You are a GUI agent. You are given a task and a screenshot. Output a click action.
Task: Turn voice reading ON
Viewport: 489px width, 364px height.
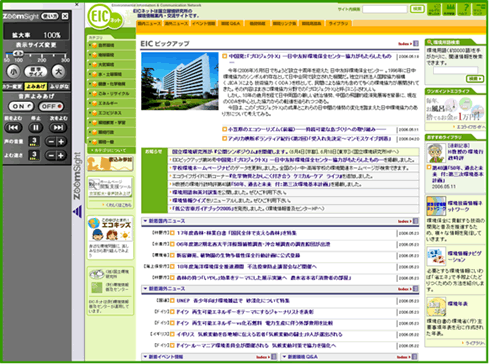click(21, 106)
